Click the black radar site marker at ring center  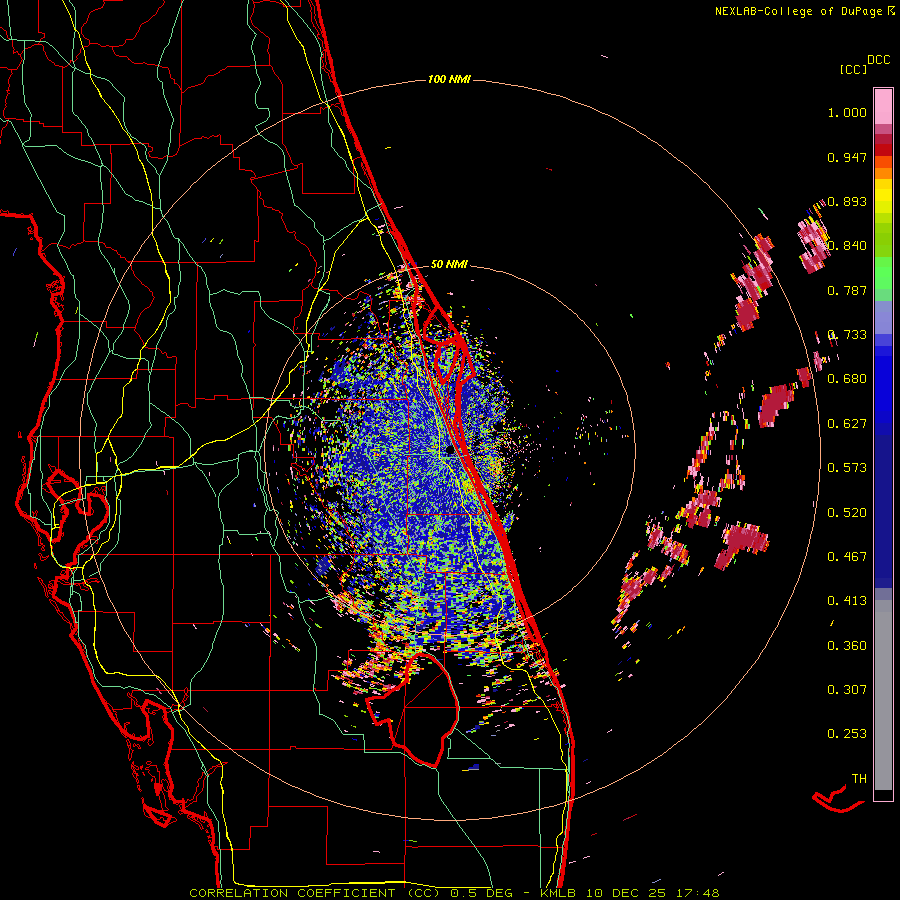(x=450, y=451)
